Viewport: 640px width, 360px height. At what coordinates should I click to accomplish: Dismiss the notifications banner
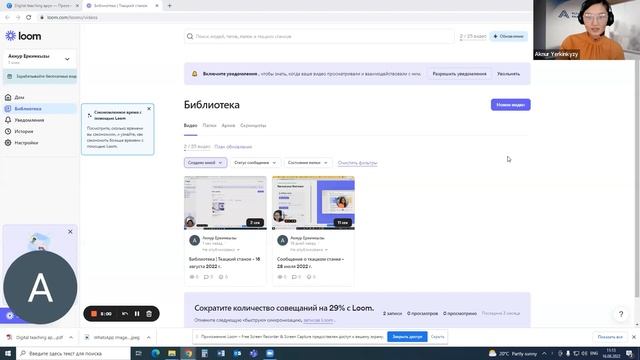pyautogui.click(x=508, y=74)
